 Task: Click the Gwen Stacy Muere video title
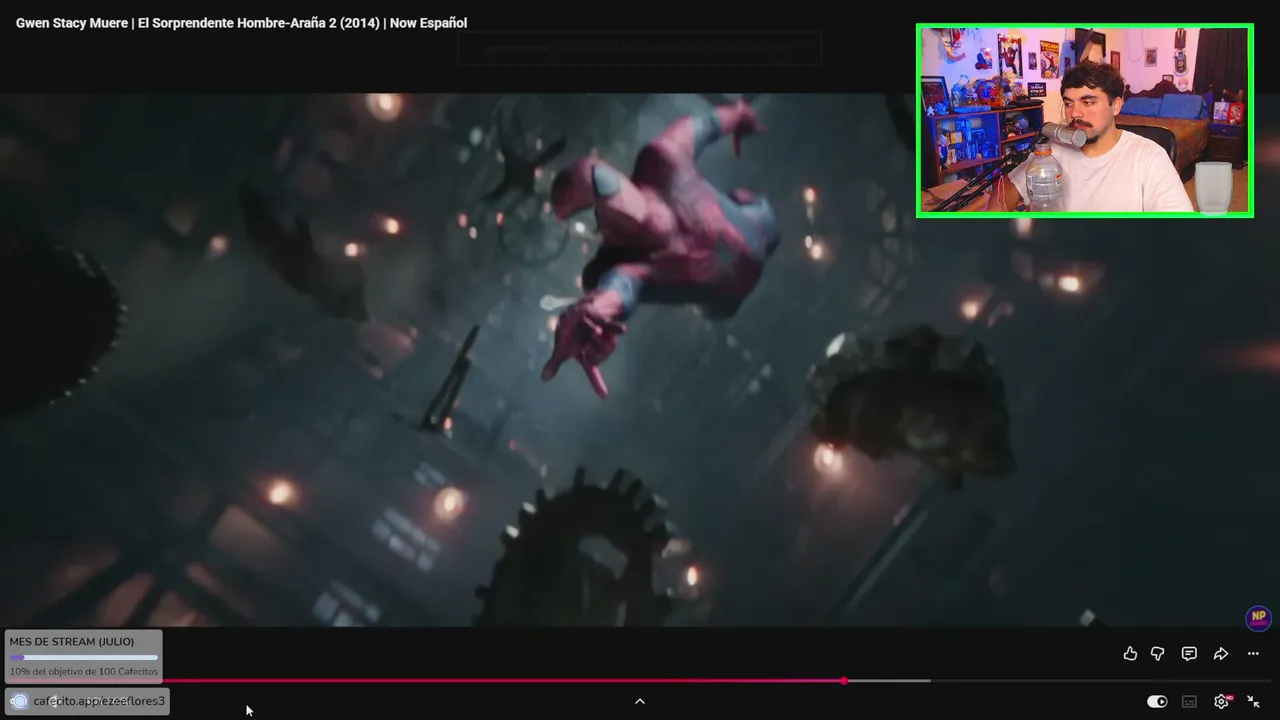pyautogui.click(x=241, y=23)
